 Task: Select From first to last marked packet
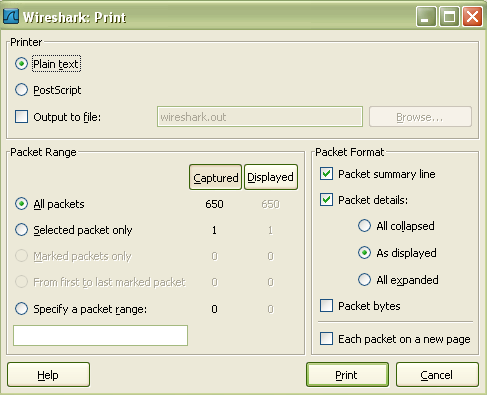pos(21,282)
